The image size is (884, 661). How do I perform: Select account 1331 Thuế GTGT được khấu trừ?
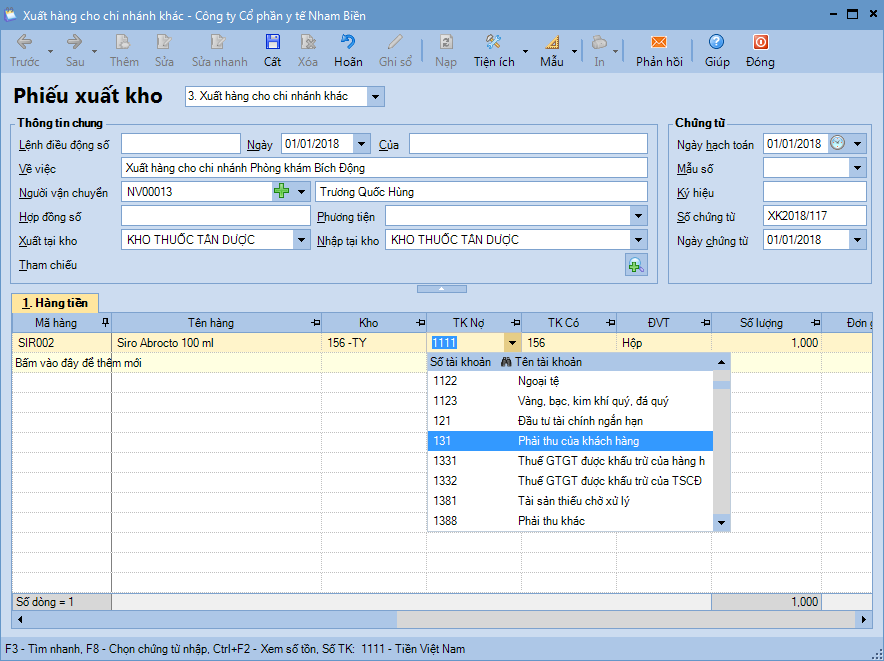pyautogui.click(x=570, y=461)
